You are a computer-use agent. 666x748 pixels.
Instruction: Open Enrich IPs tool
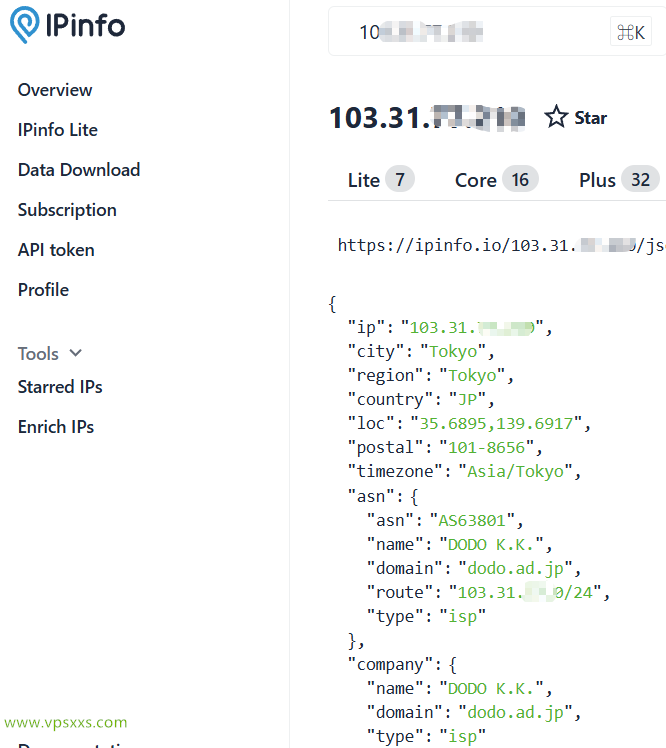pyautogui.click(x=56, y=426)
